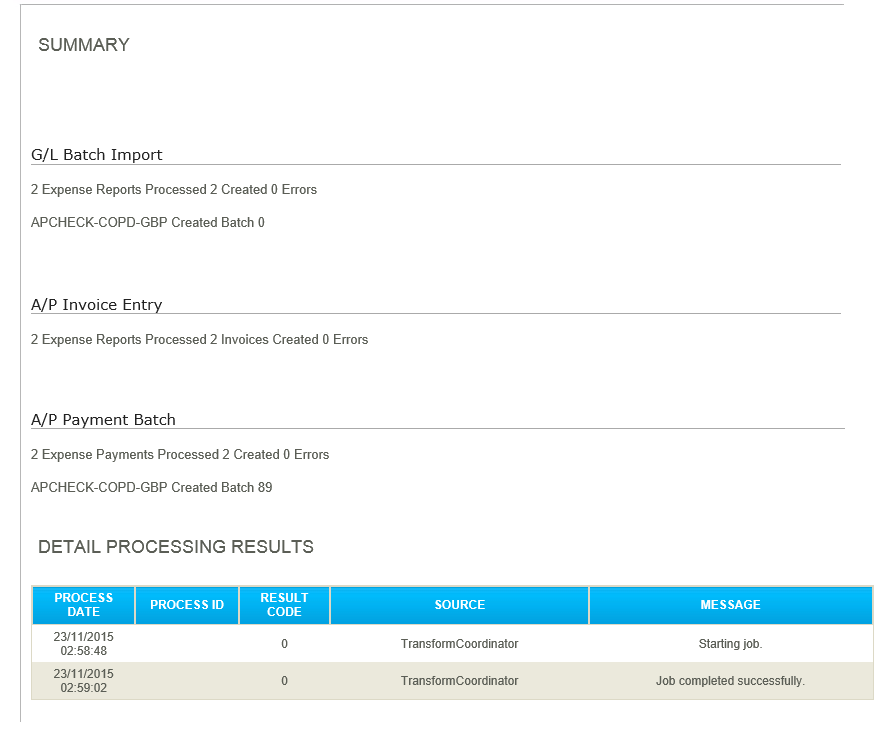Select the A/P Payment Batch section title
This screenshot has height=732, width=889.
103,420
